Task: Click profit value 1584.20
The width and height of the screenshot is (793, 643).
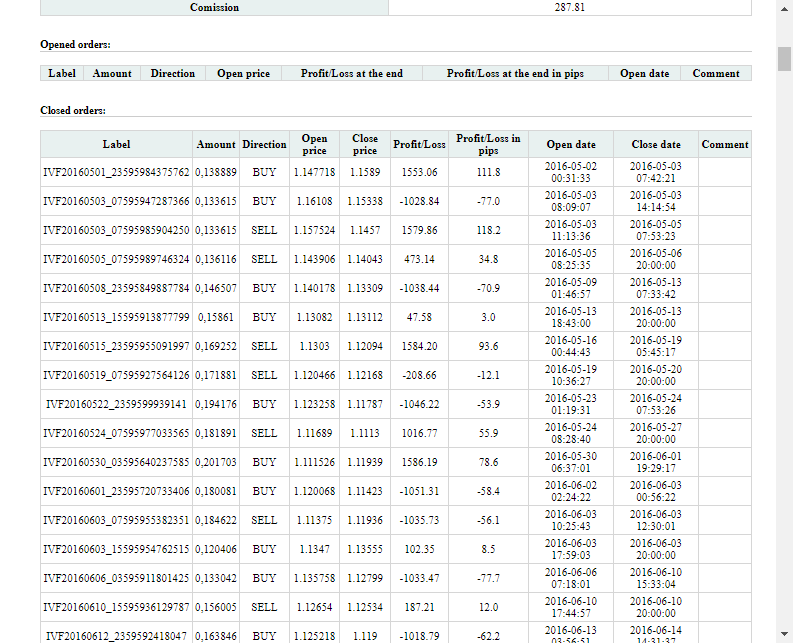Action: point(419,346)
